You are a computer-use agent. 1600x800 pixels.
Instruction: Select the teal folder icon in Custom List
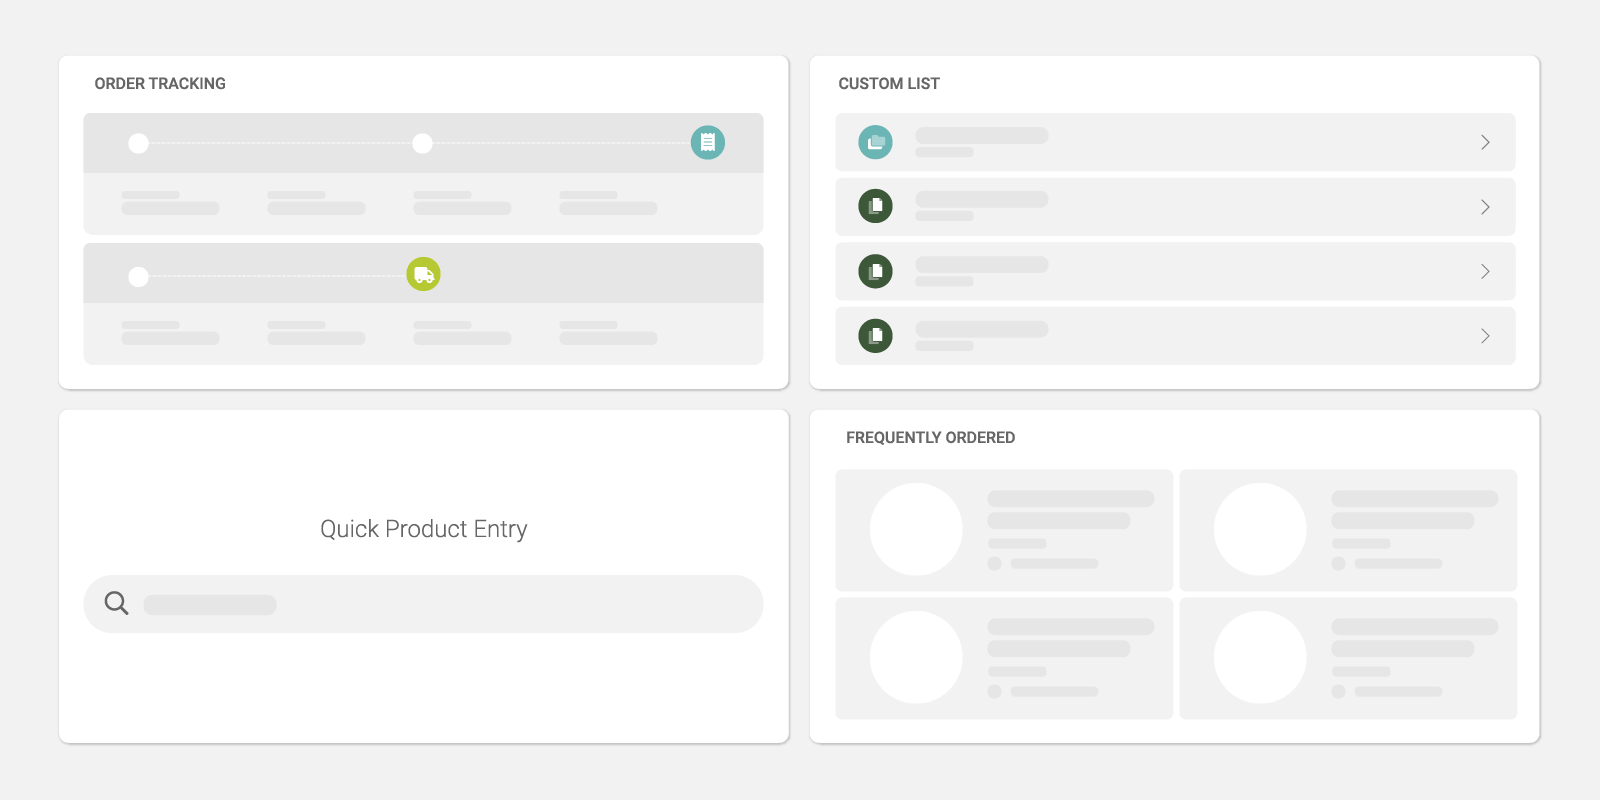click(x=876, y=142)
